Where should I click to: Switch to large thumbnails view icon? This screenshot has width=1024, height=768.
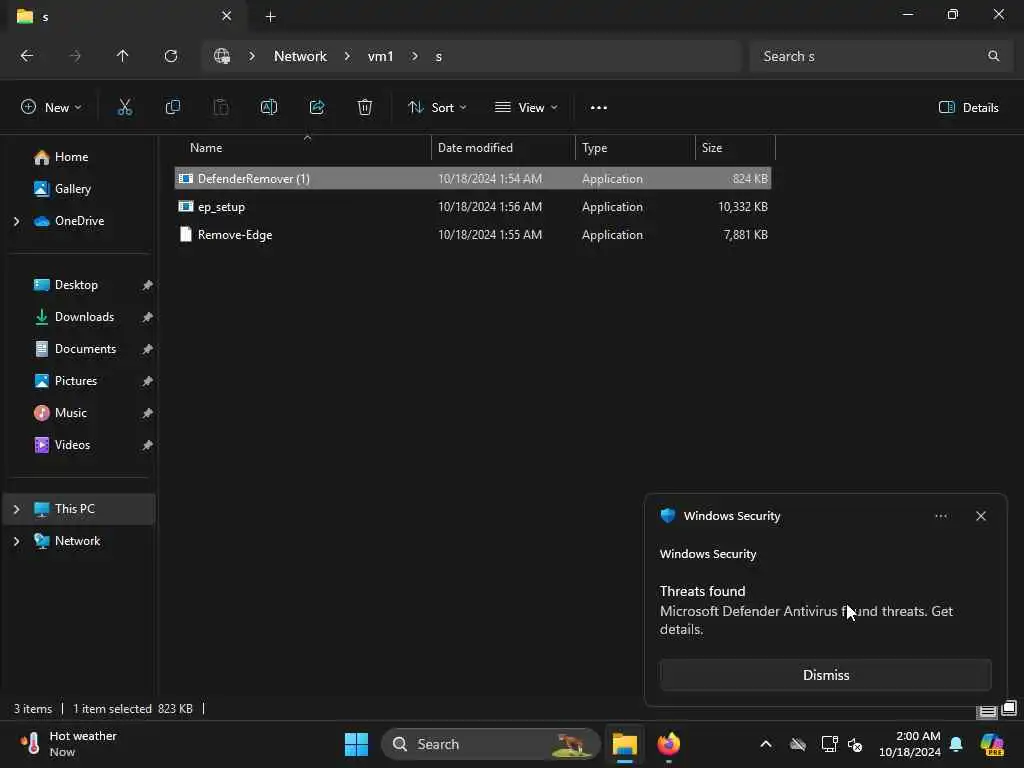1010,708
